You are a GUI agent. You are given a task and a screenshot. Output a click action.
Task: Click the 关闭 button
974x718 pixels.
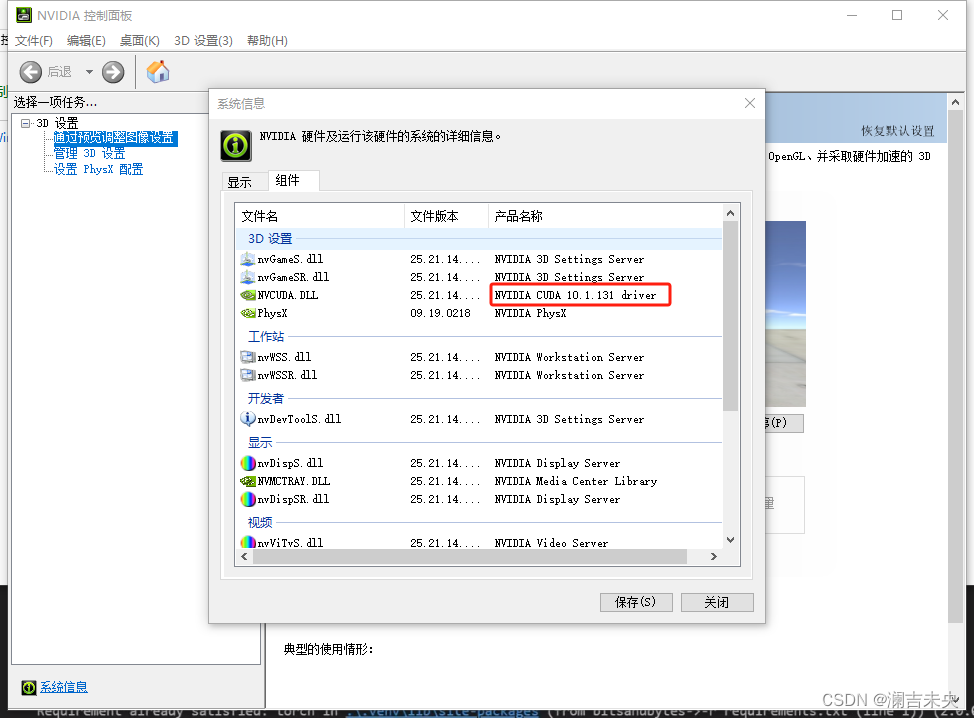717,602
